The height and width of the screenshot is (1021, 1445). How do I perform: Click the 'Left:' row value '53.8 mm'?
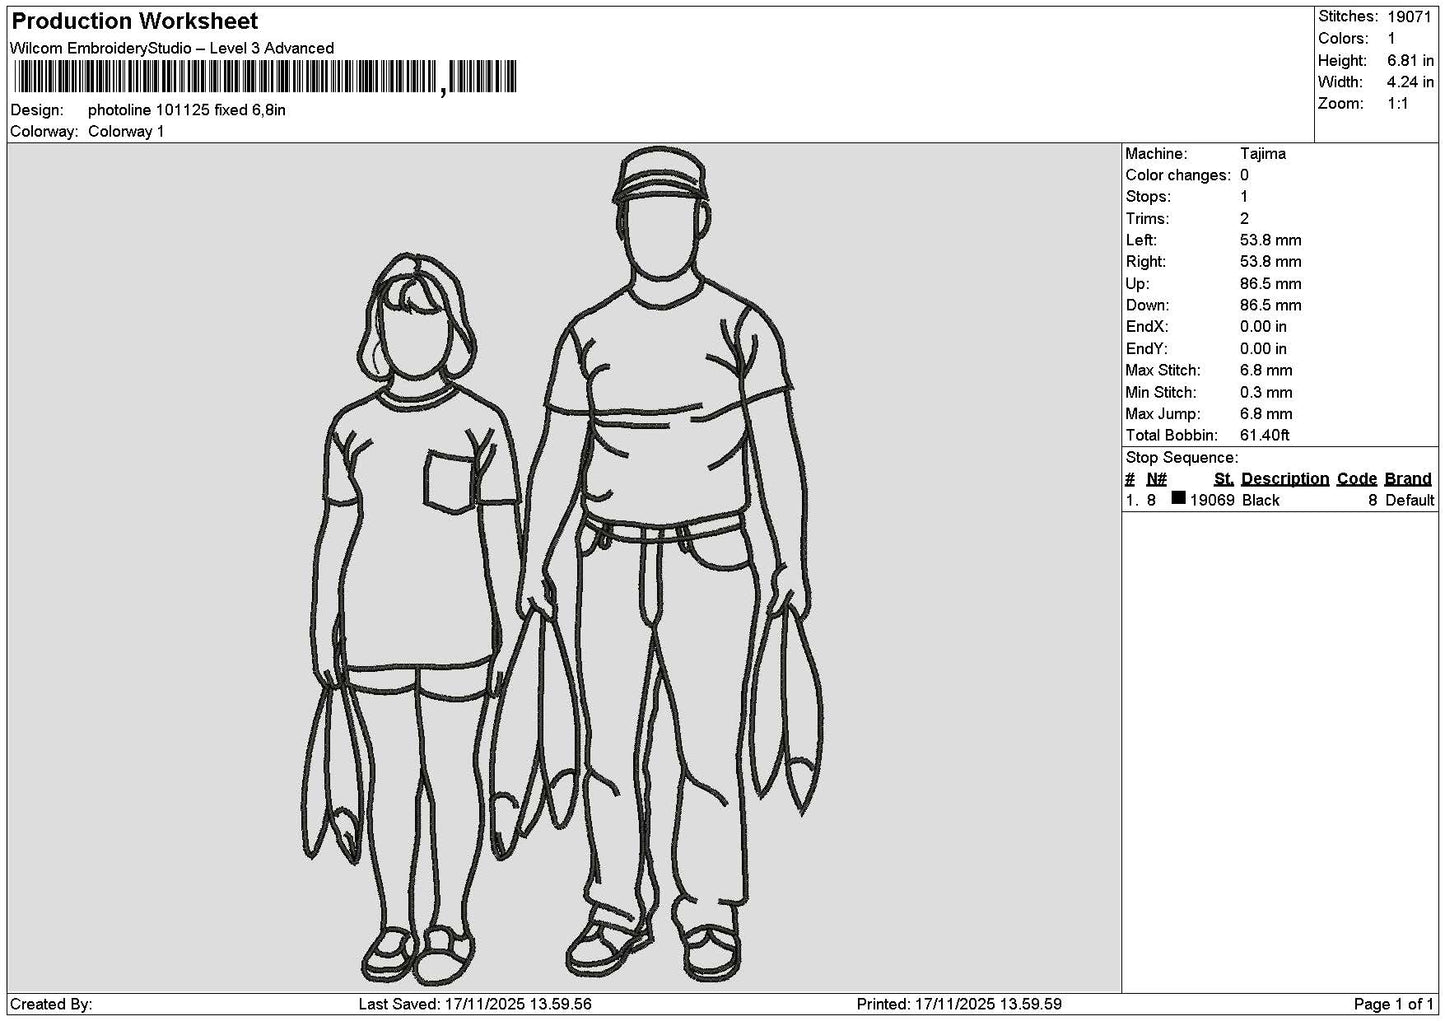[1271, 241]
